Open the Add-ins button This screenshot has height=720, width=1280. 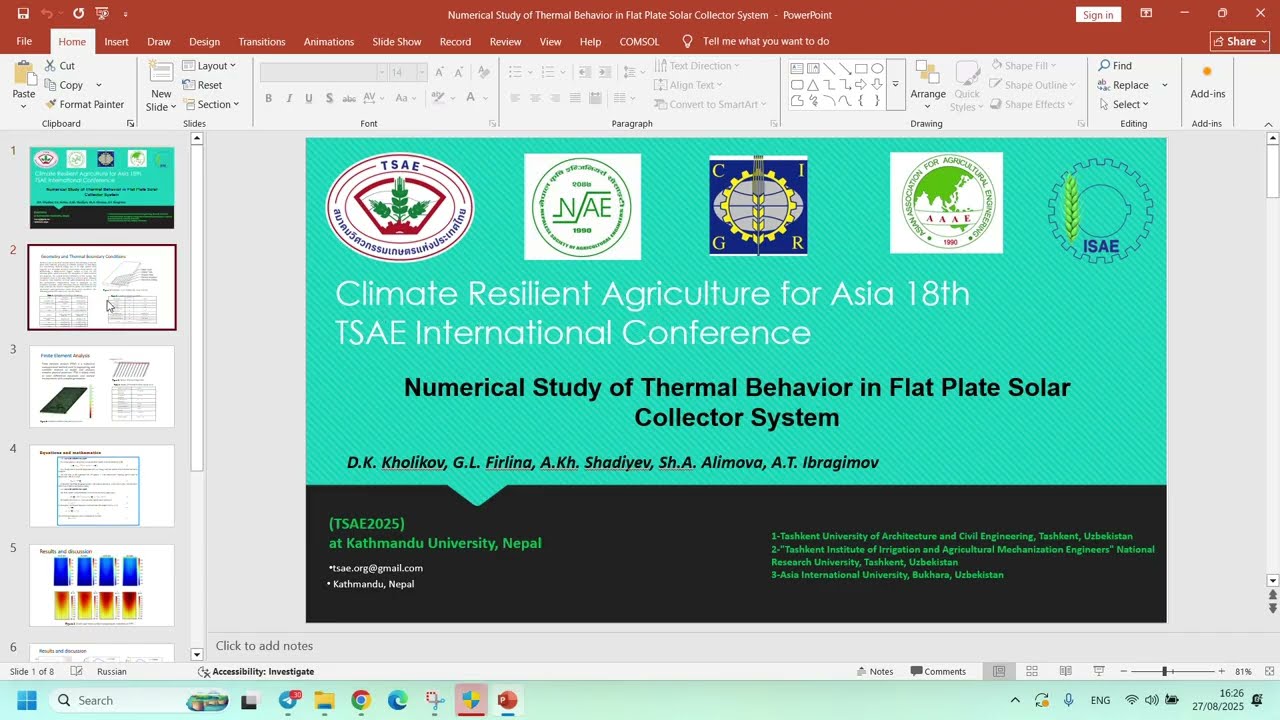click(x=1207, y=80)
